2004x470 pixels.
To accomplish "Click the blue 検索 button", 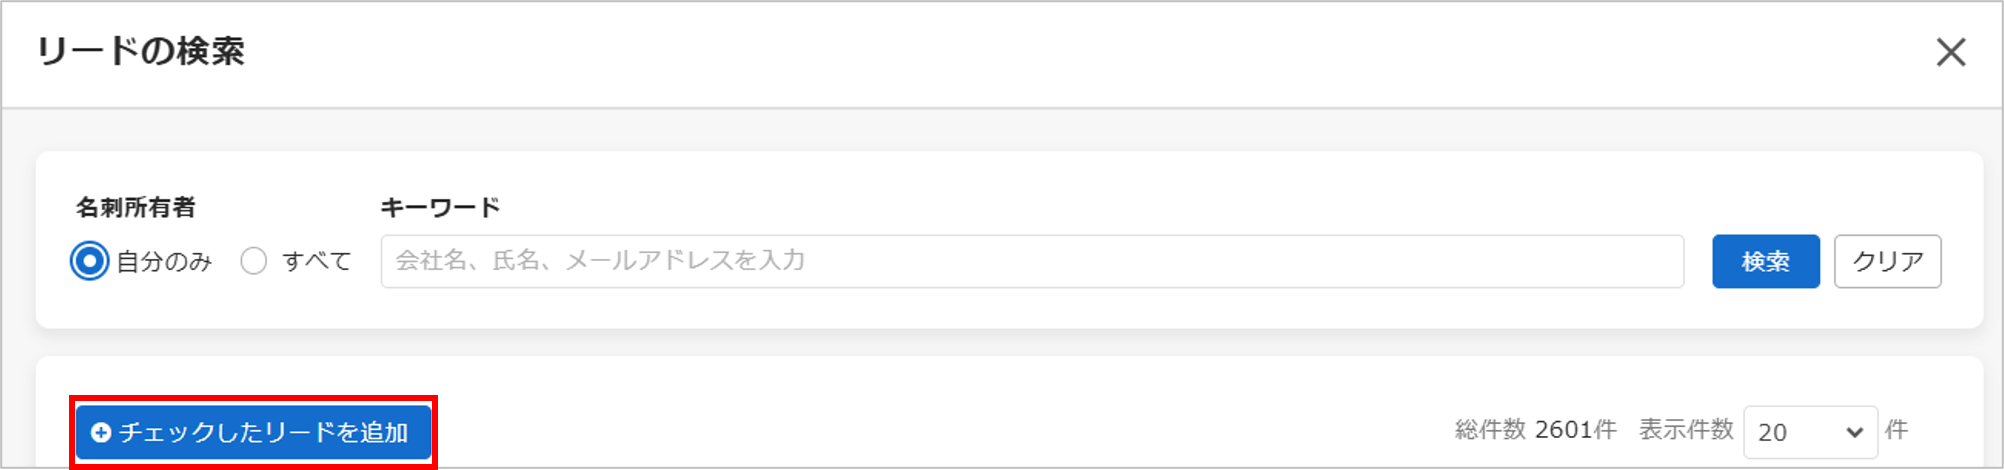I will [1766, 261].
